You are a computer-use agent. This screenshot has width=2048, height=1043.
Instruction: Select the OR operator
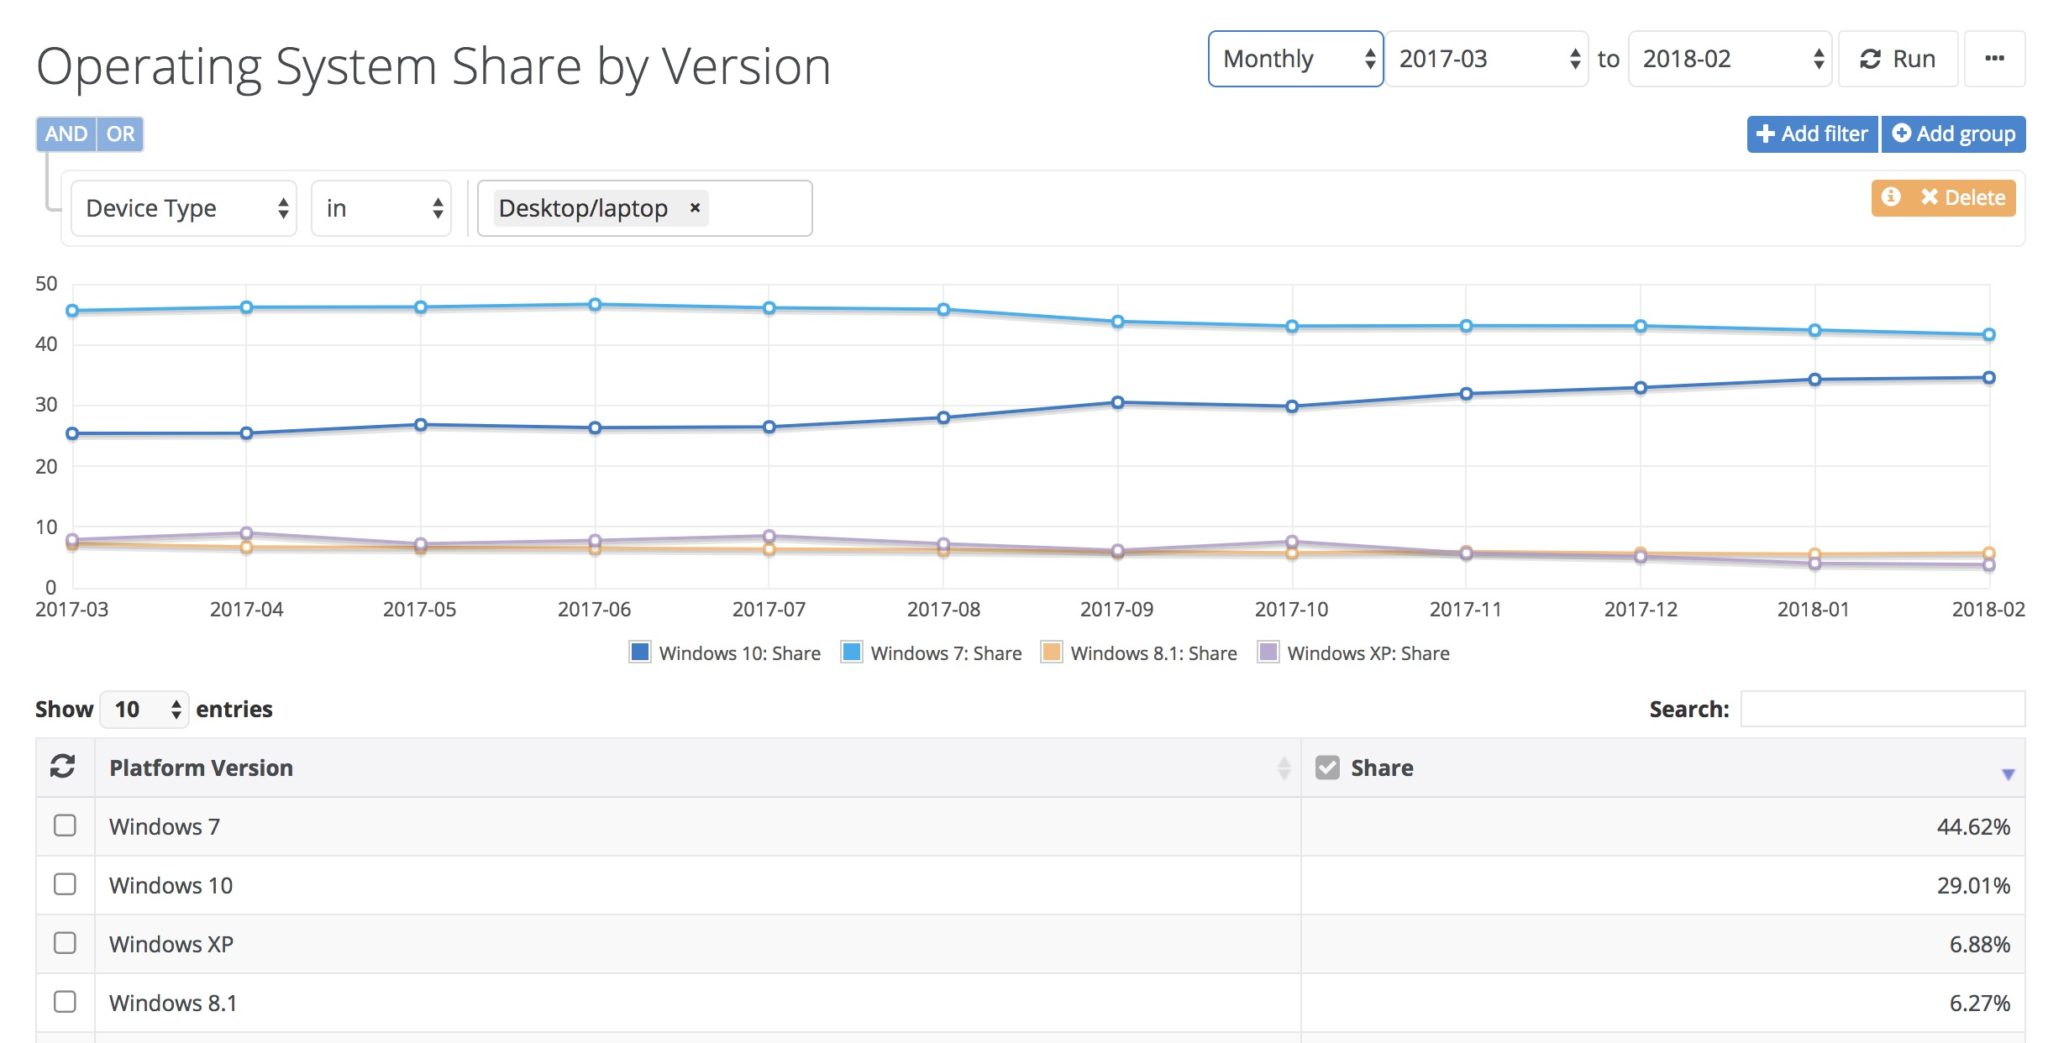pos(120,134)
